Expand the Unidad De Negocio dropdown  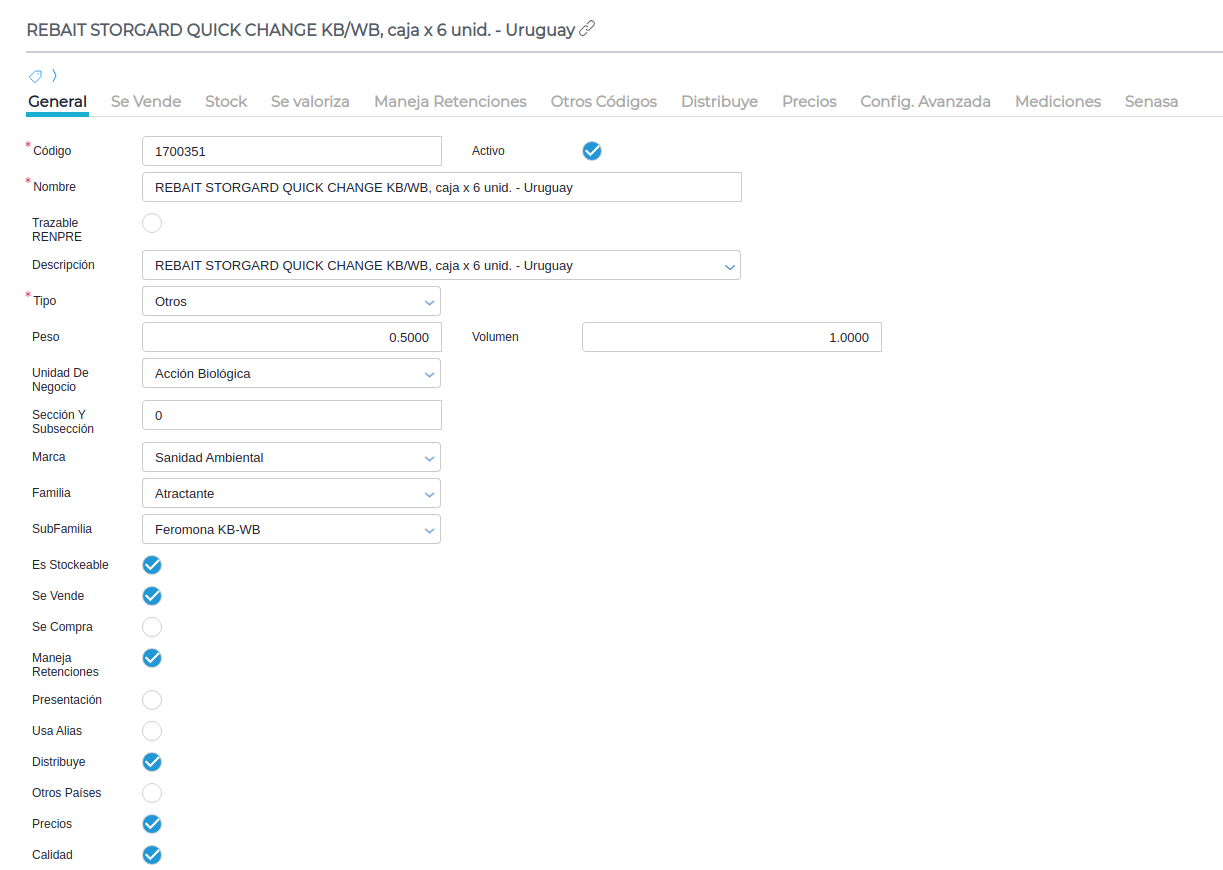(291, 373)
